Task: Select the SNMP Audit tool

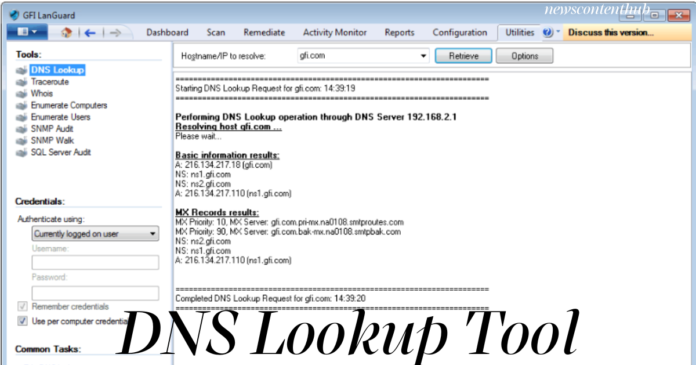Action: click(52, 129)
